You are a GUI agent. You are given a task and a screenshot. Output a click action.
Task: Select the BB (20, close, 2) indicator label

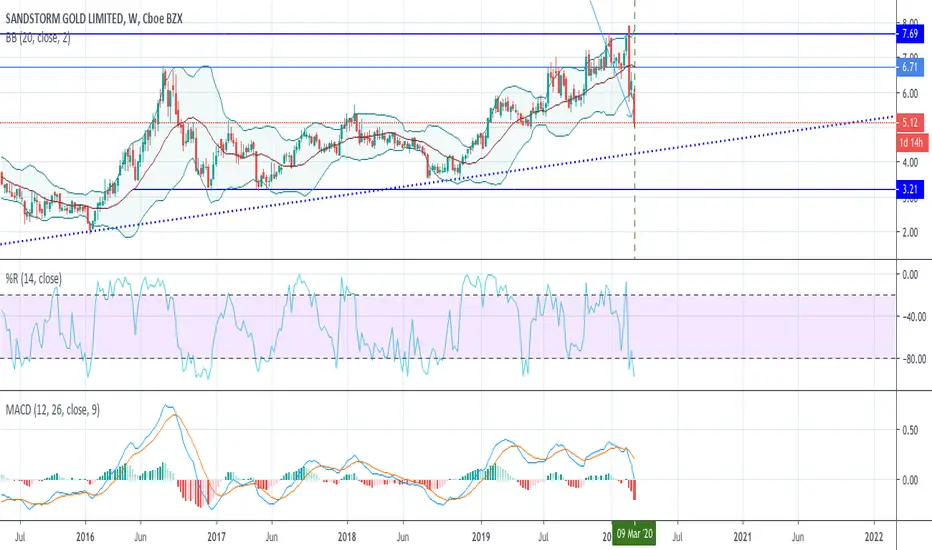pos(38,38)
